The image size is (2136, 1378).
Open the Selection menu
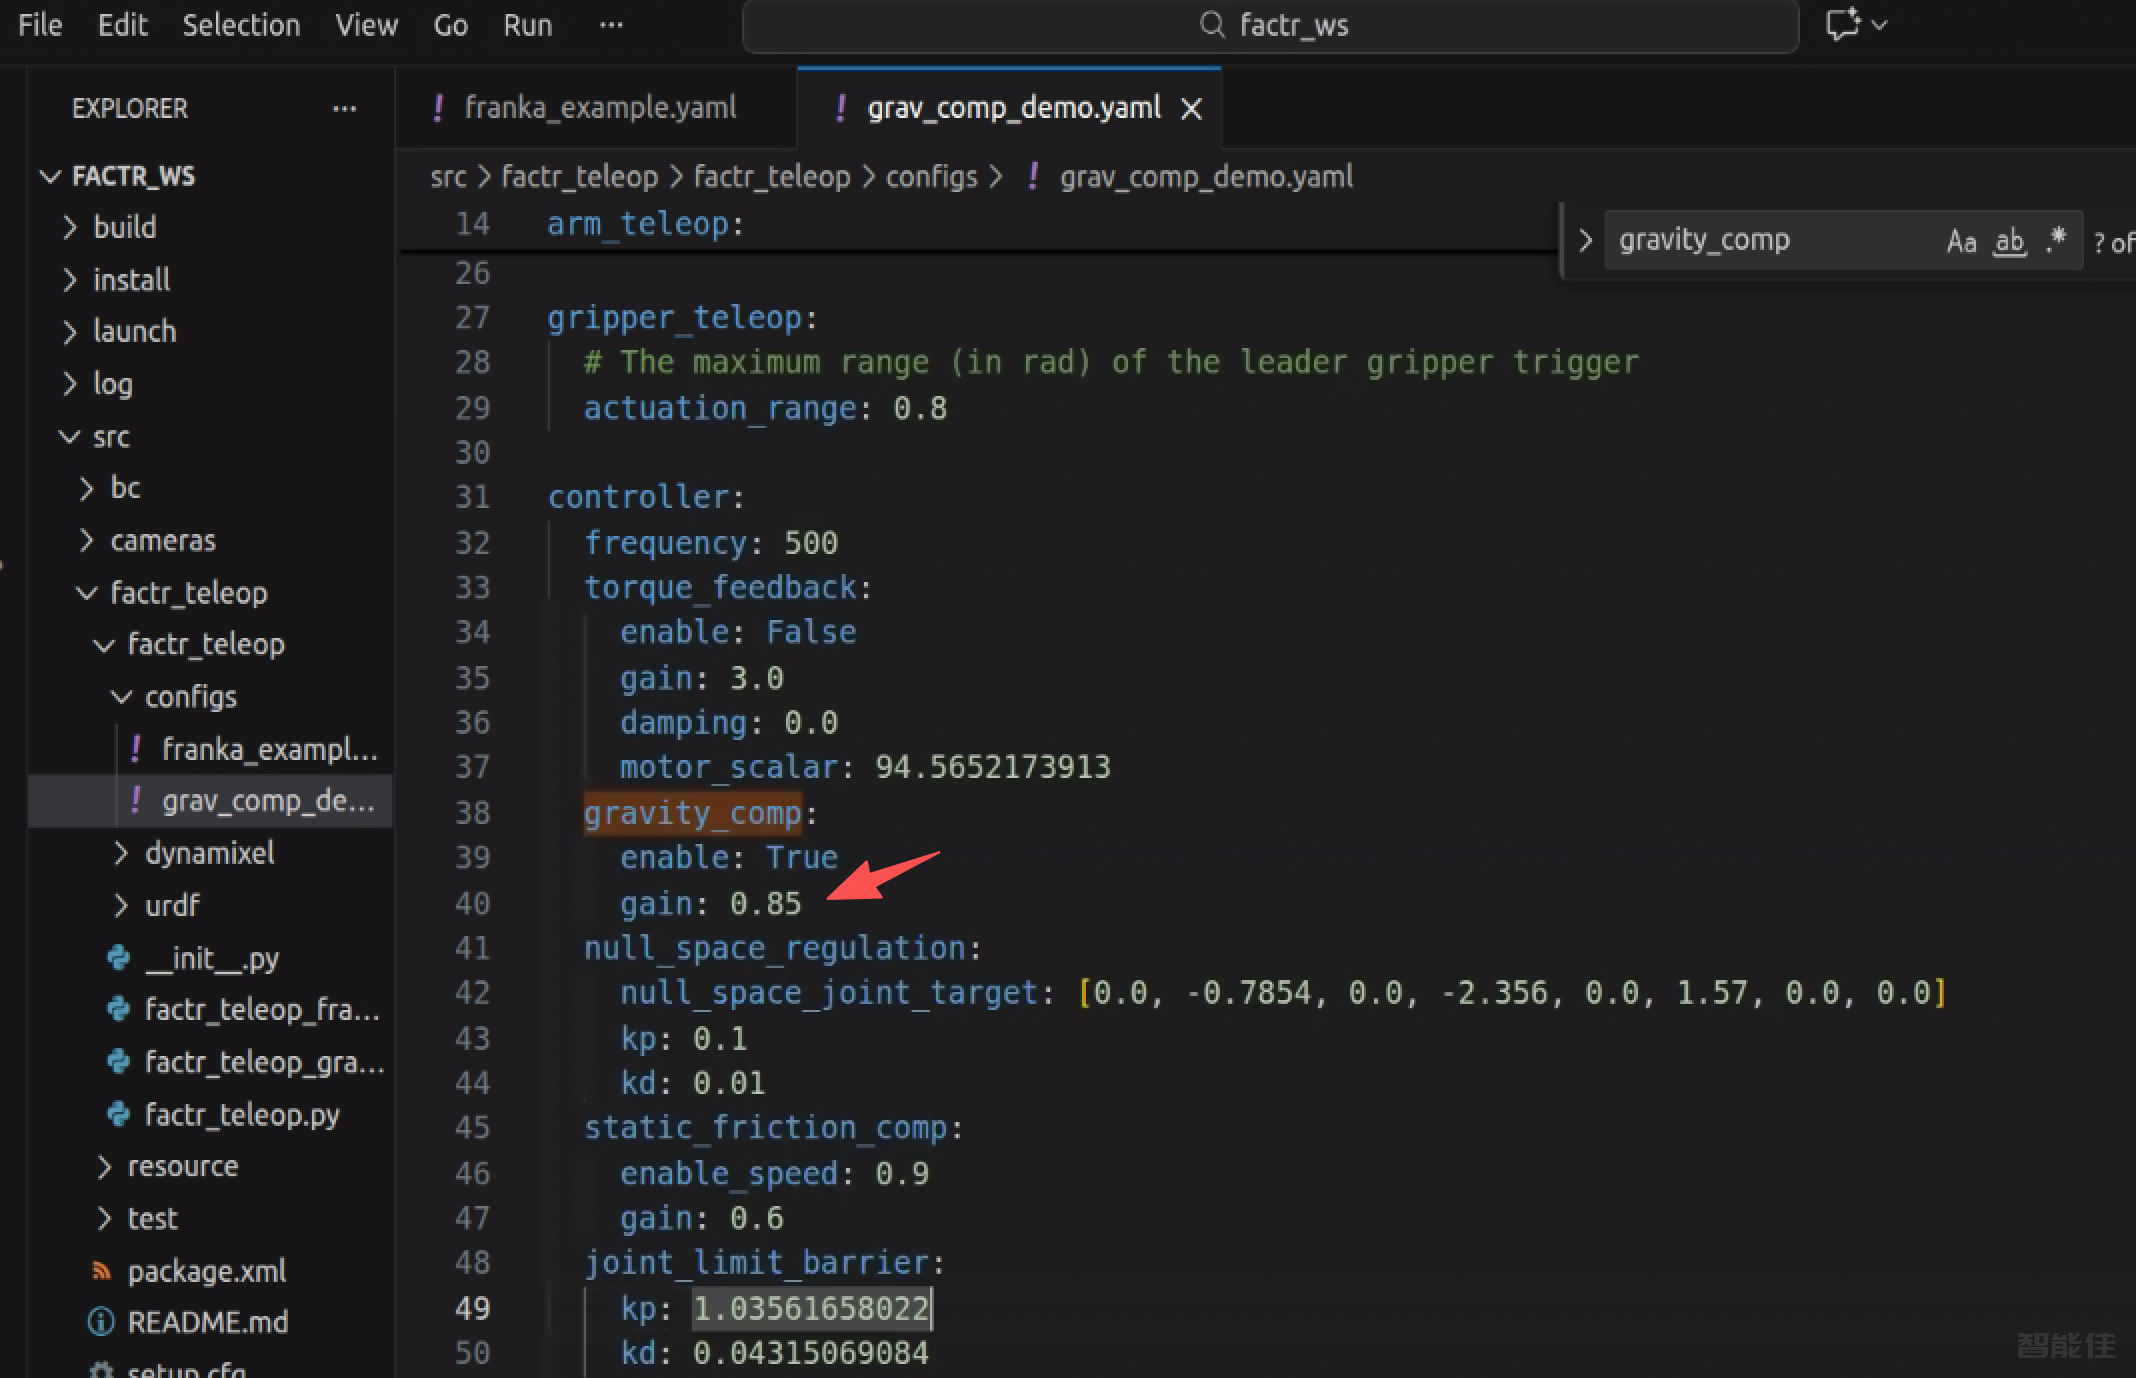pyautogui.click(x=241, y=25)
